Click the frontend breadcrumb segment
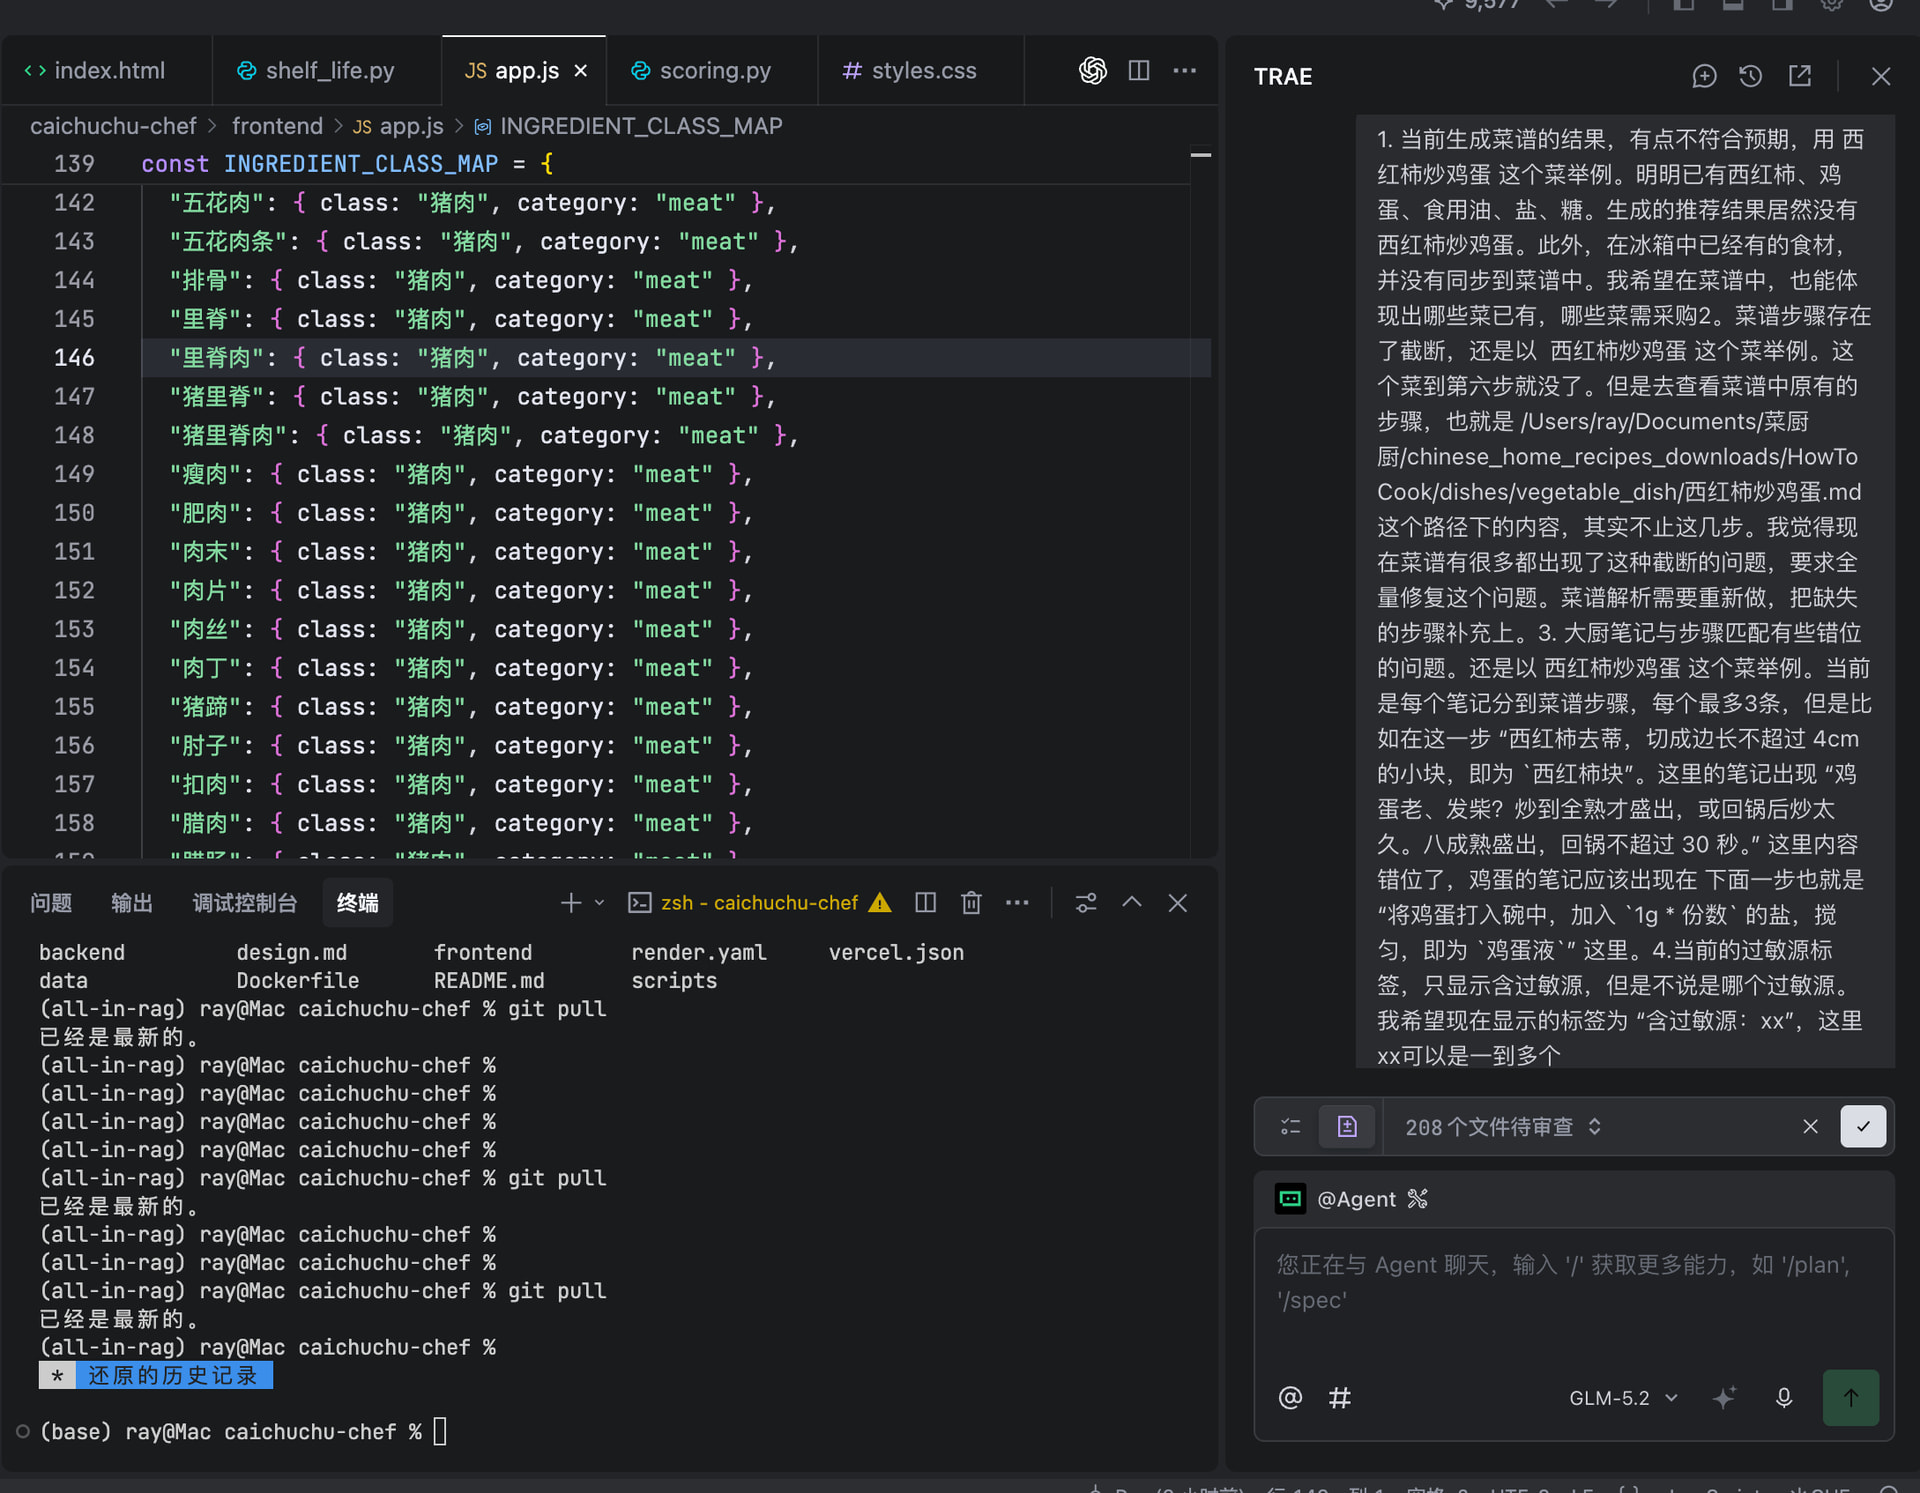The image size is (1920, 1493). (277, 126)
